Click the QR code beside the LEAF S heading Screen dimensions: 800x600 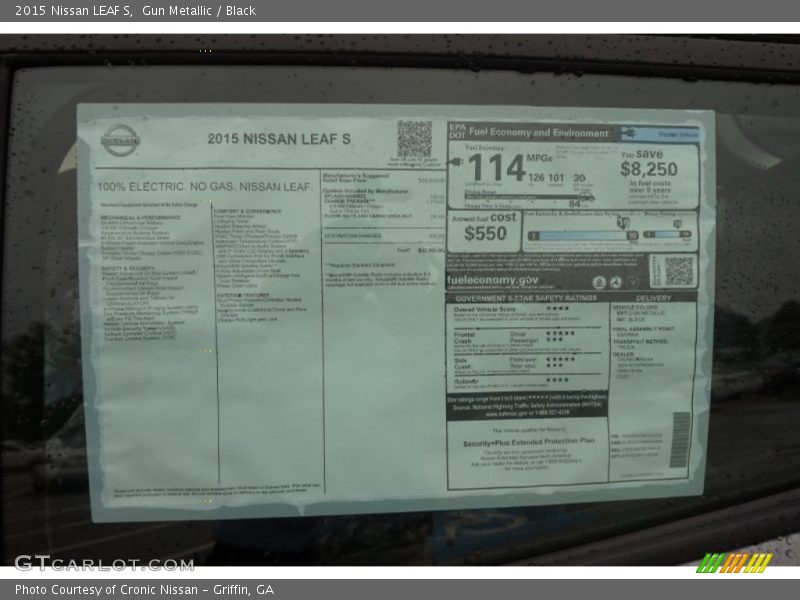pos(414,139)
